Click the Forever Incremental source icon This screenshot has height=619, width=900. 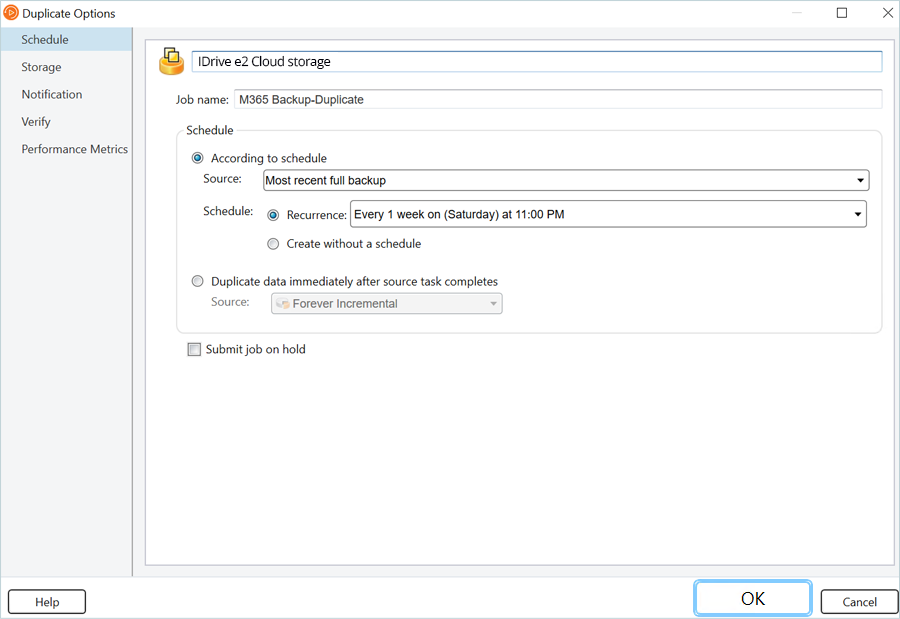pyautogui.click(x=283, y=304)
